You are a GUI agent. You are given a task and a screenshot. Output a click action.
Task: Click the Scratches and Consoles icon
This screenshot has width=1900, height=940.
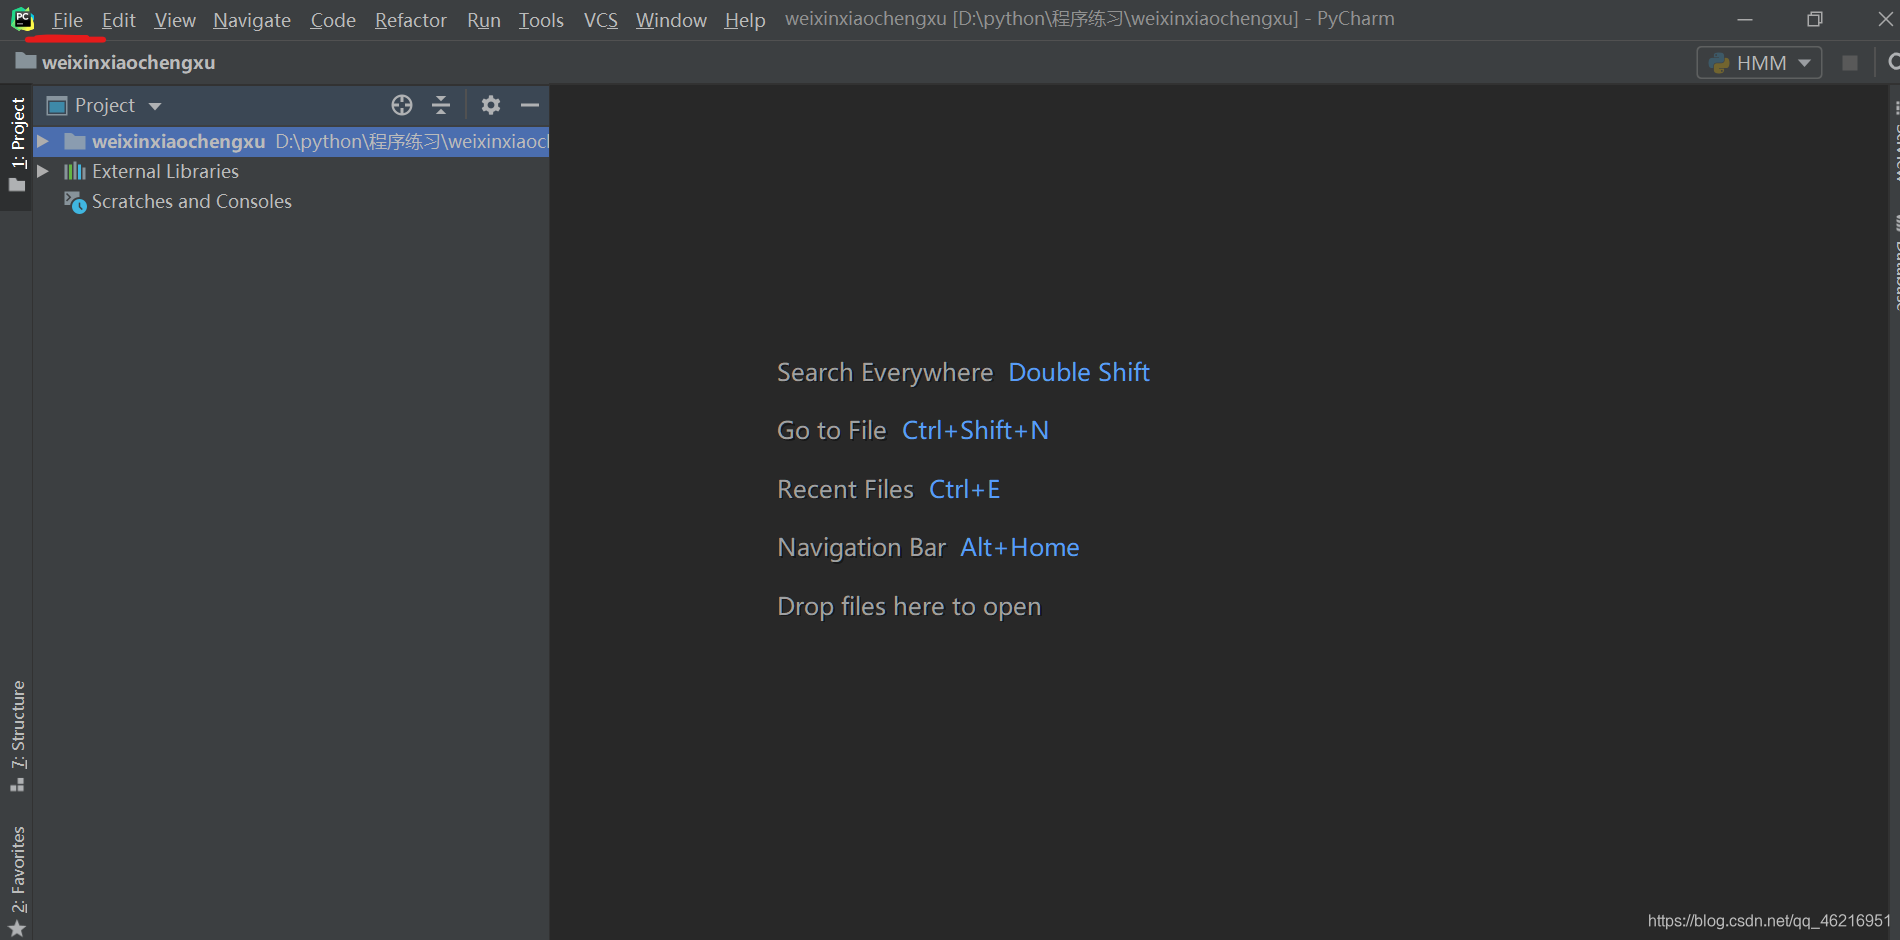tap(75, 202)
